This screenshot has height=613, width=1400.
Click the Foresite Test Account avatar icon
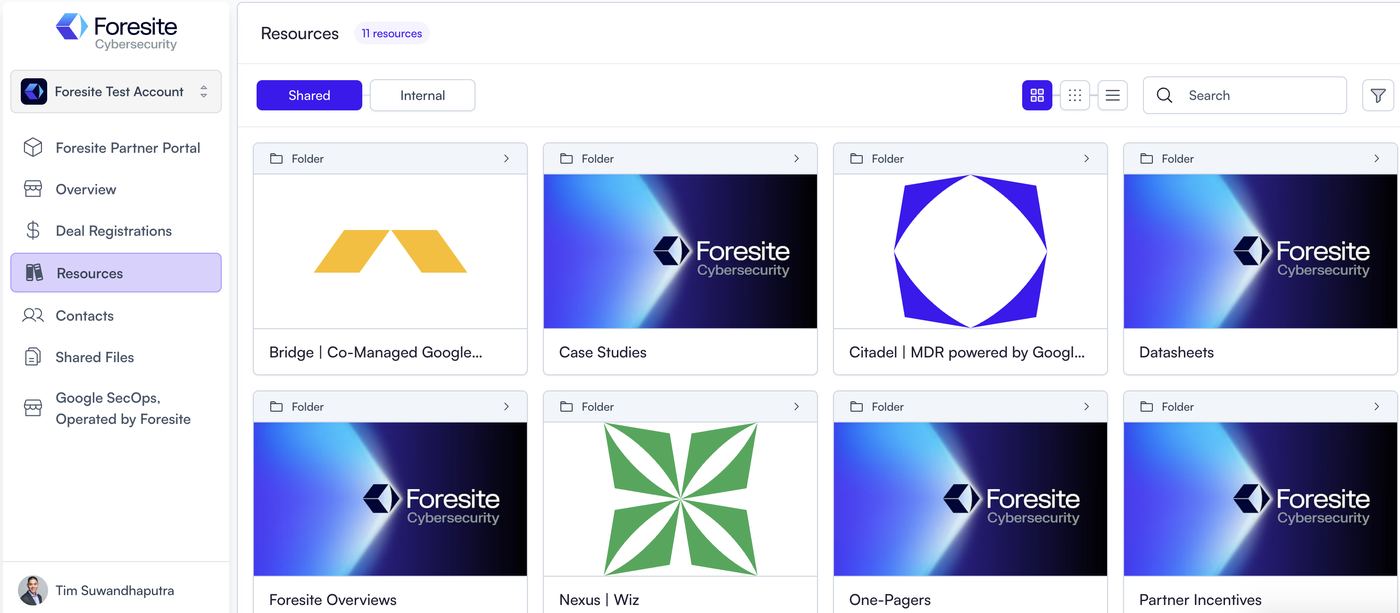click(34, 91)
